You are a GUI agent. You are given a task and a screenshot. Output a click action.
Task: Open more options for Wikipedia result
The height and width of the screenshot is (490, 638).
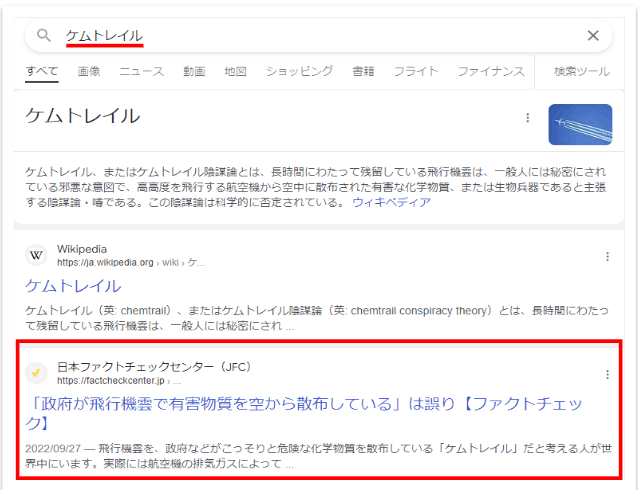[x=607, y=256]
